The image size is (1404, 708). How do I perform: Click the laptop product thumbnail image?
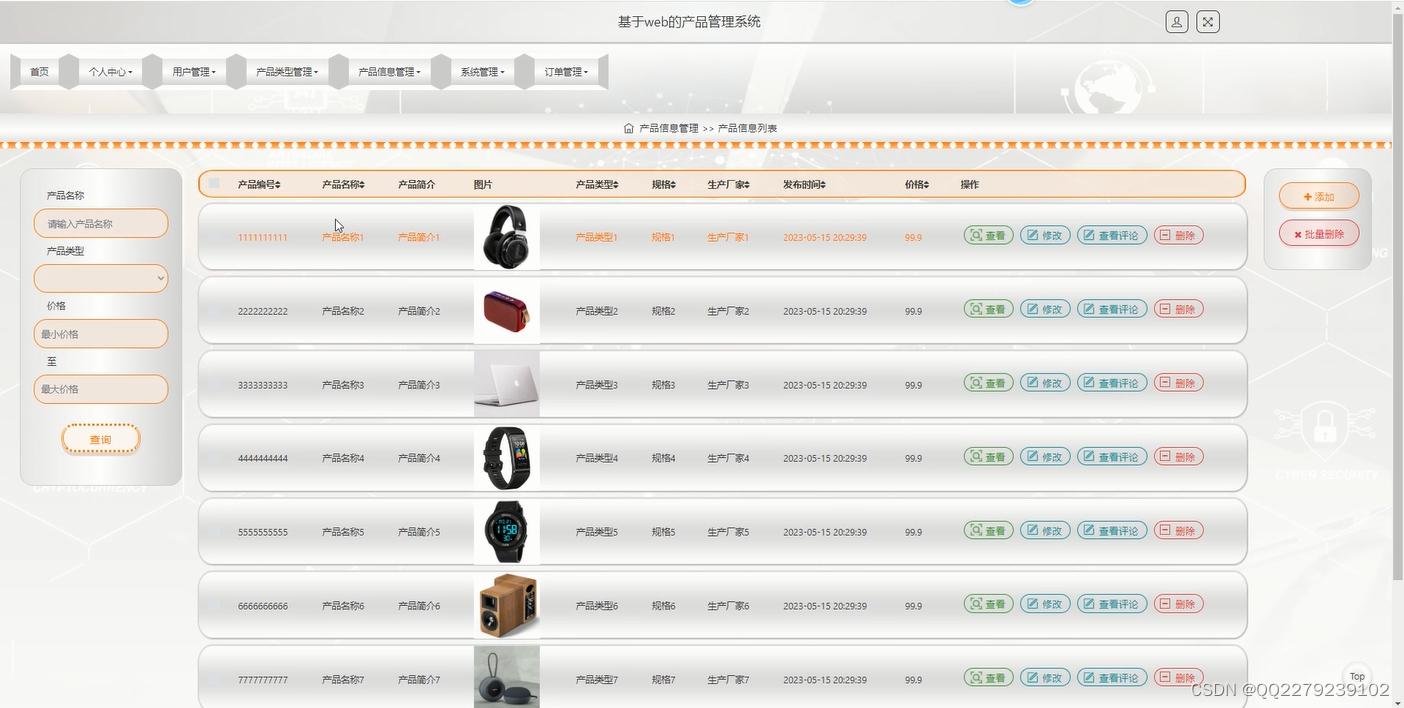[506, 384]
